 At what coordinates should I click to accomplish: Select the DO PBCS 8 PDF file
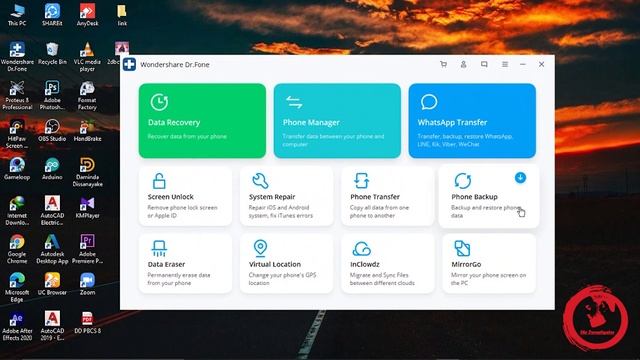(x=87, y=322)
